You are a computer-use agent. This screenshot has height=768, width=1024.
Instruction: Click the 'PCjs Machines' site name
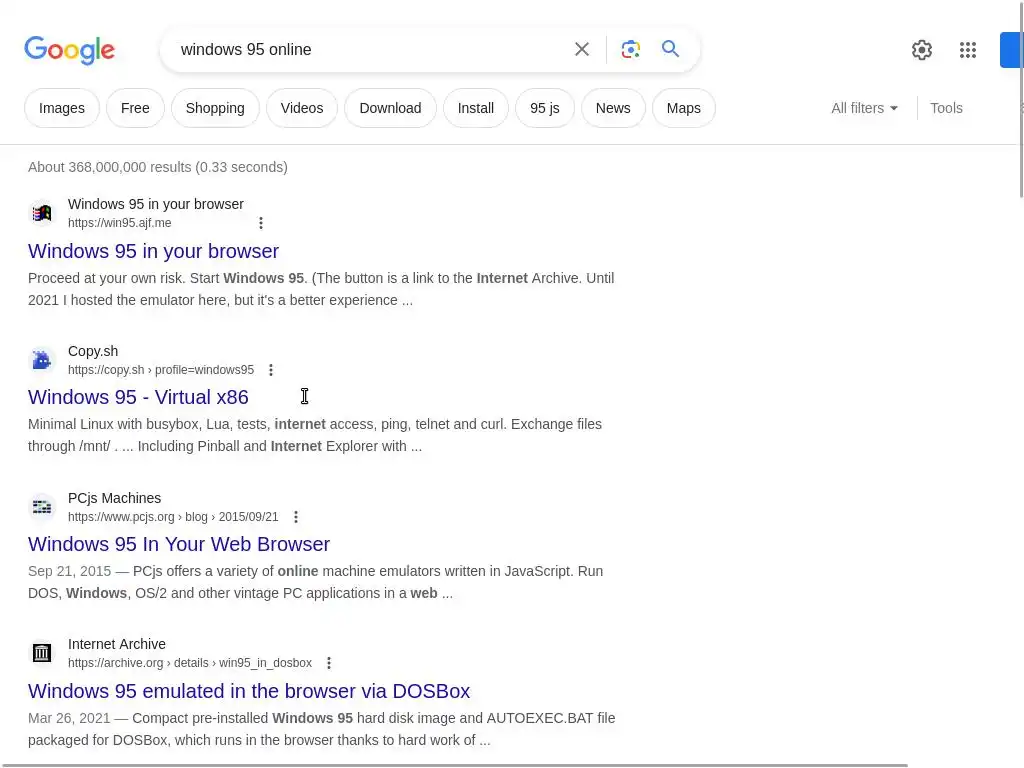click(114, 498)
